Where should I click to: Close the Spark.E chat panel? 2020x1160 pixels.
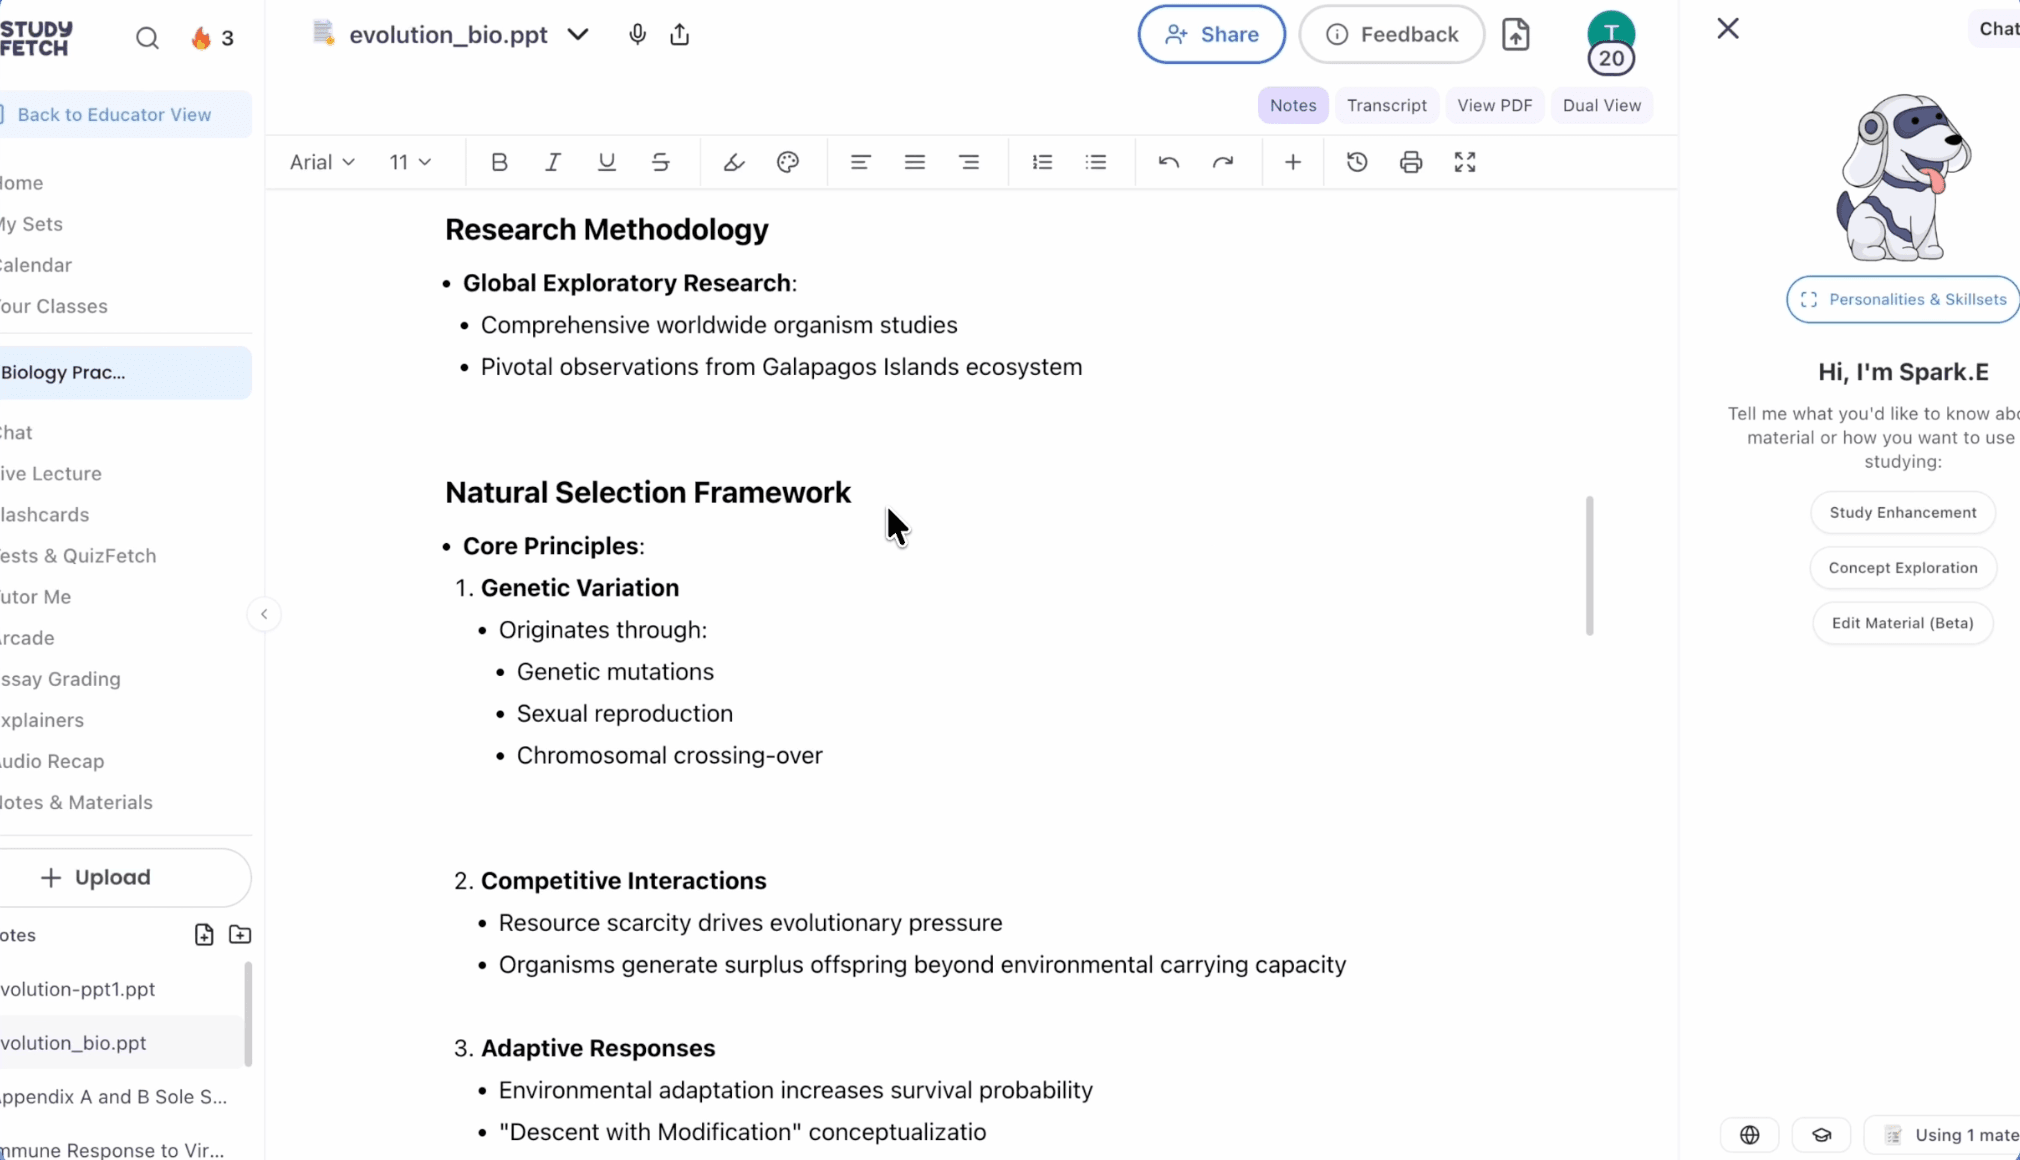coord(1727,28)
